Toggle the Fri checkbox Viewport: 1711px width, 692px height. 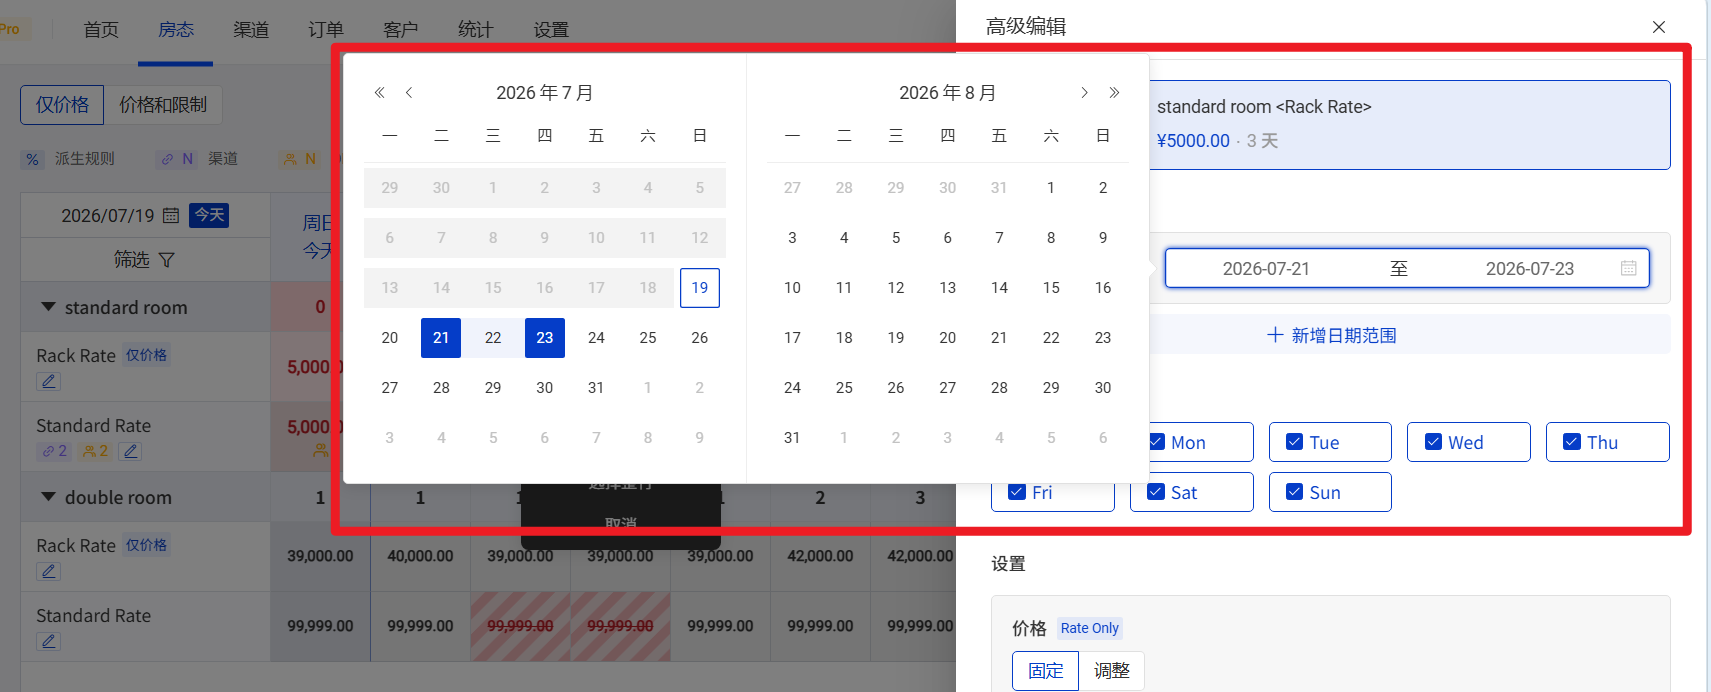tap(1017, 492)
